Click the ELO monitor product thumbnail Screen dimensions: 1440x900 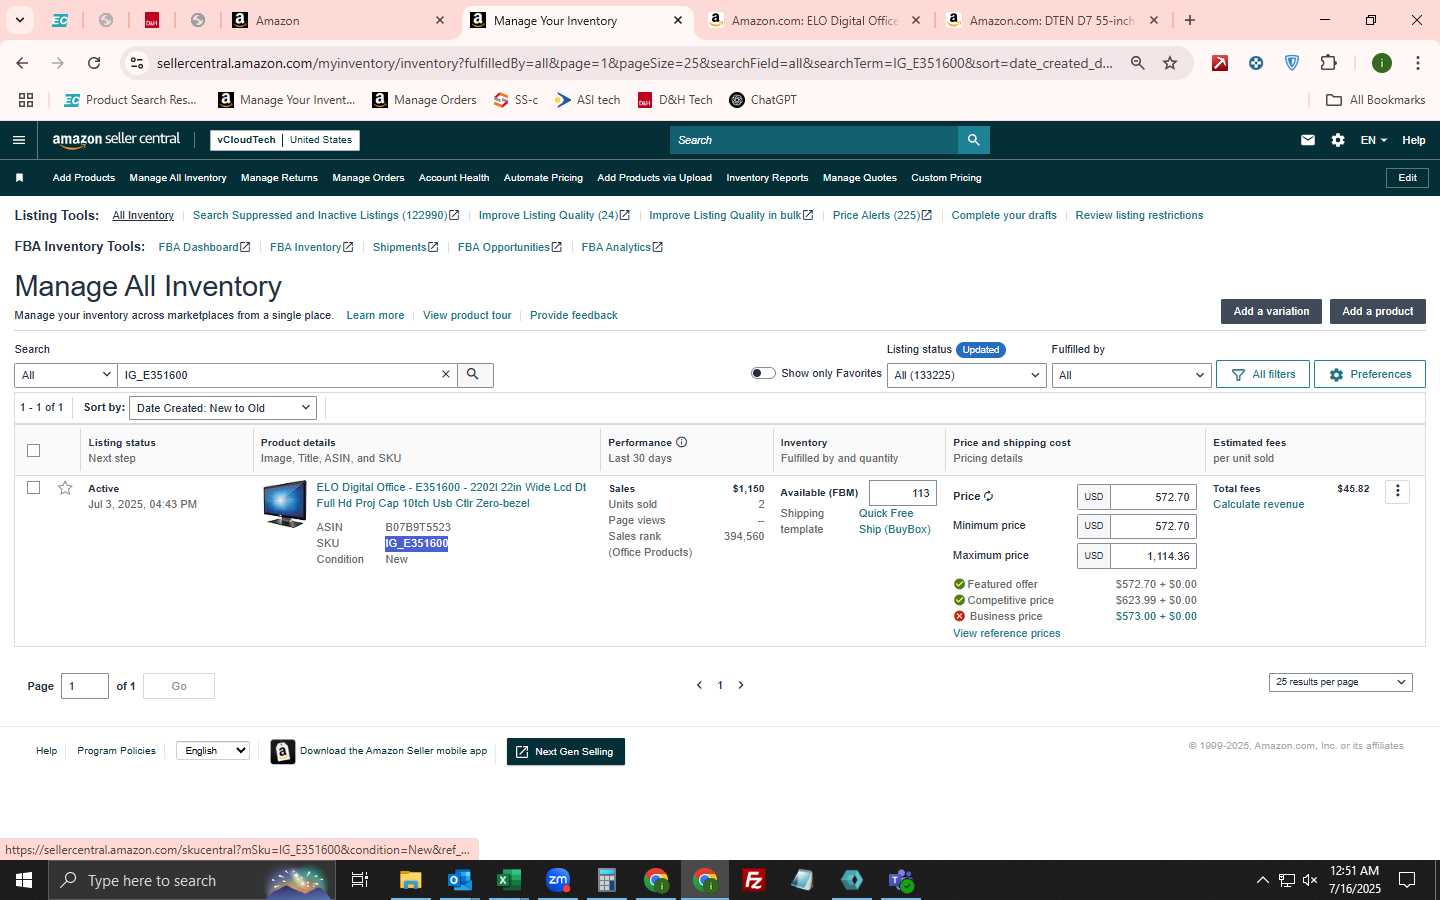[285, 504]
